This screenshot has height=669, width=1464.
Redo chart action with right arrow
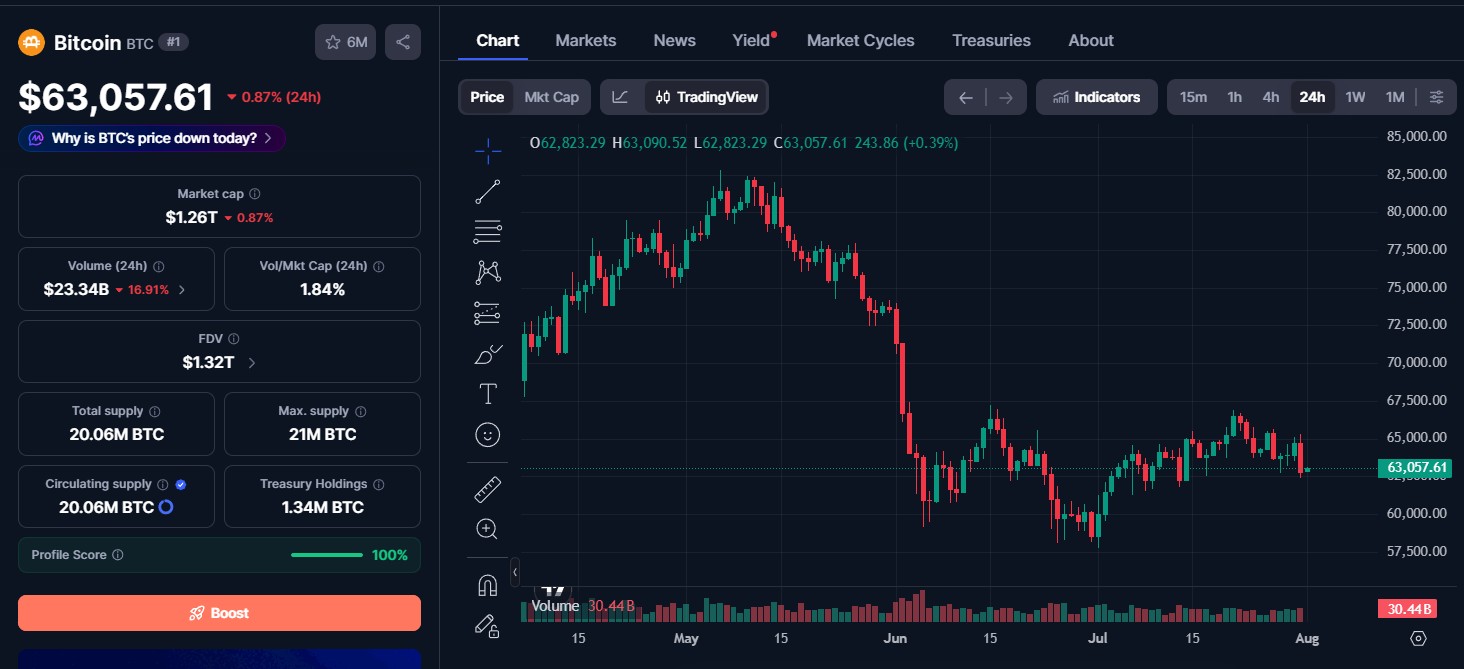(x=1006, y=97)
